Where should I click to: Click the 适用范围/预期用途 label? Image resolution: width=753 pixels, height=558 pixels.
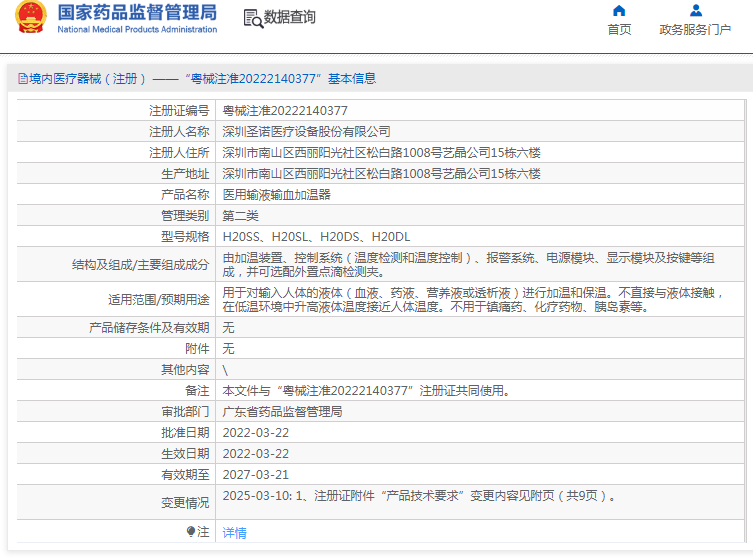coord(159,300)
